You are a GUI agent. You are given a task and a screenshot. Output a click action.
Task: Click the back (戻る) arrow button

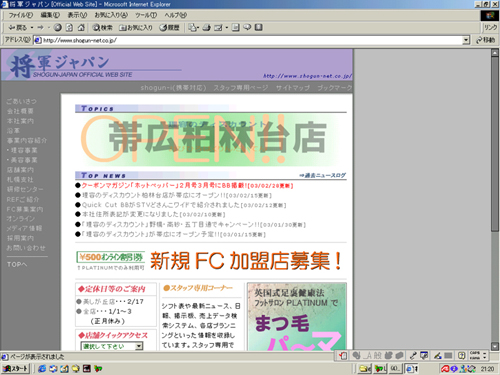(x=17, y=28)
